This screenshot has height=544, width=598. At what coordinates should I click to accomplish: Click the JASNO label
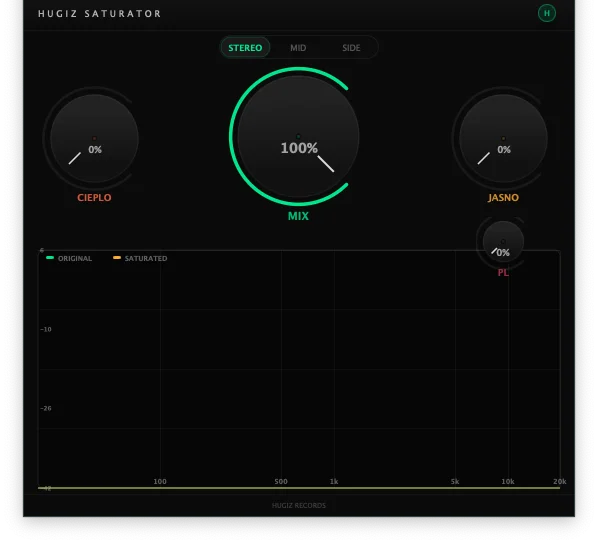click(503, 198)
